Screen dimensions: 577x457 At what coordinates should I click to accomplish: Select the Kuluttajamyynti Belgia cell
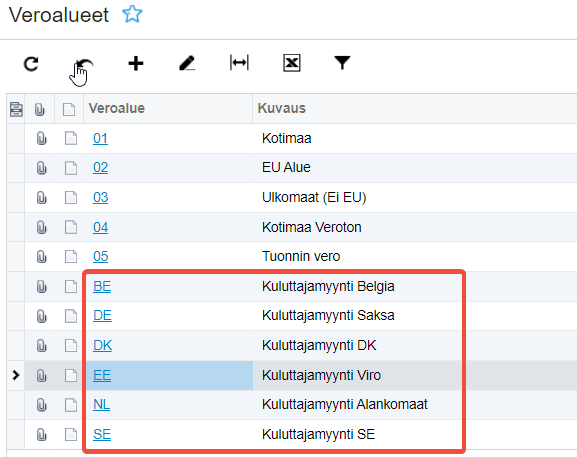click(415, 287)
